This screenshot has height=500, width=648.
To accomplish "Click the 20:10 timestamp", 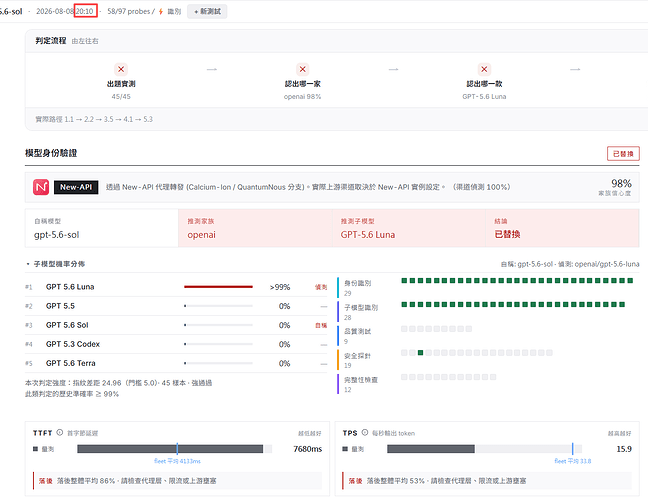I will click(85, 11).
